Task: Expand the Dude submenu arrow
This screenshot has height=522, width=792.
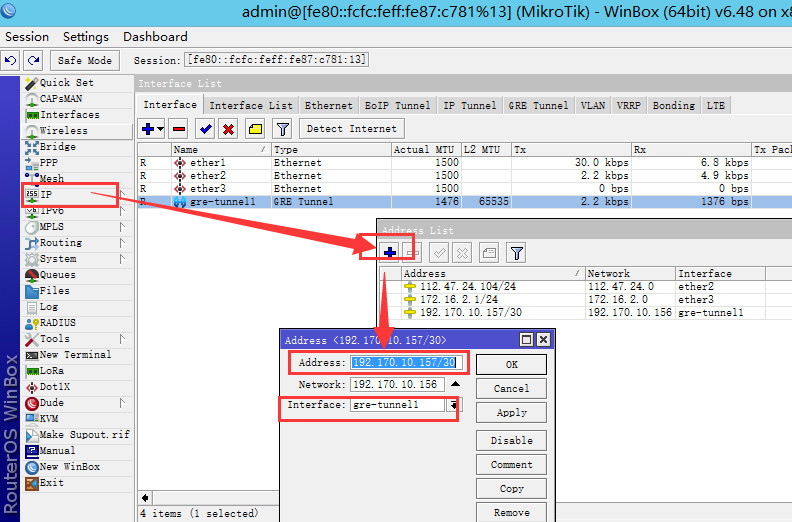Action: click(122, 403)
